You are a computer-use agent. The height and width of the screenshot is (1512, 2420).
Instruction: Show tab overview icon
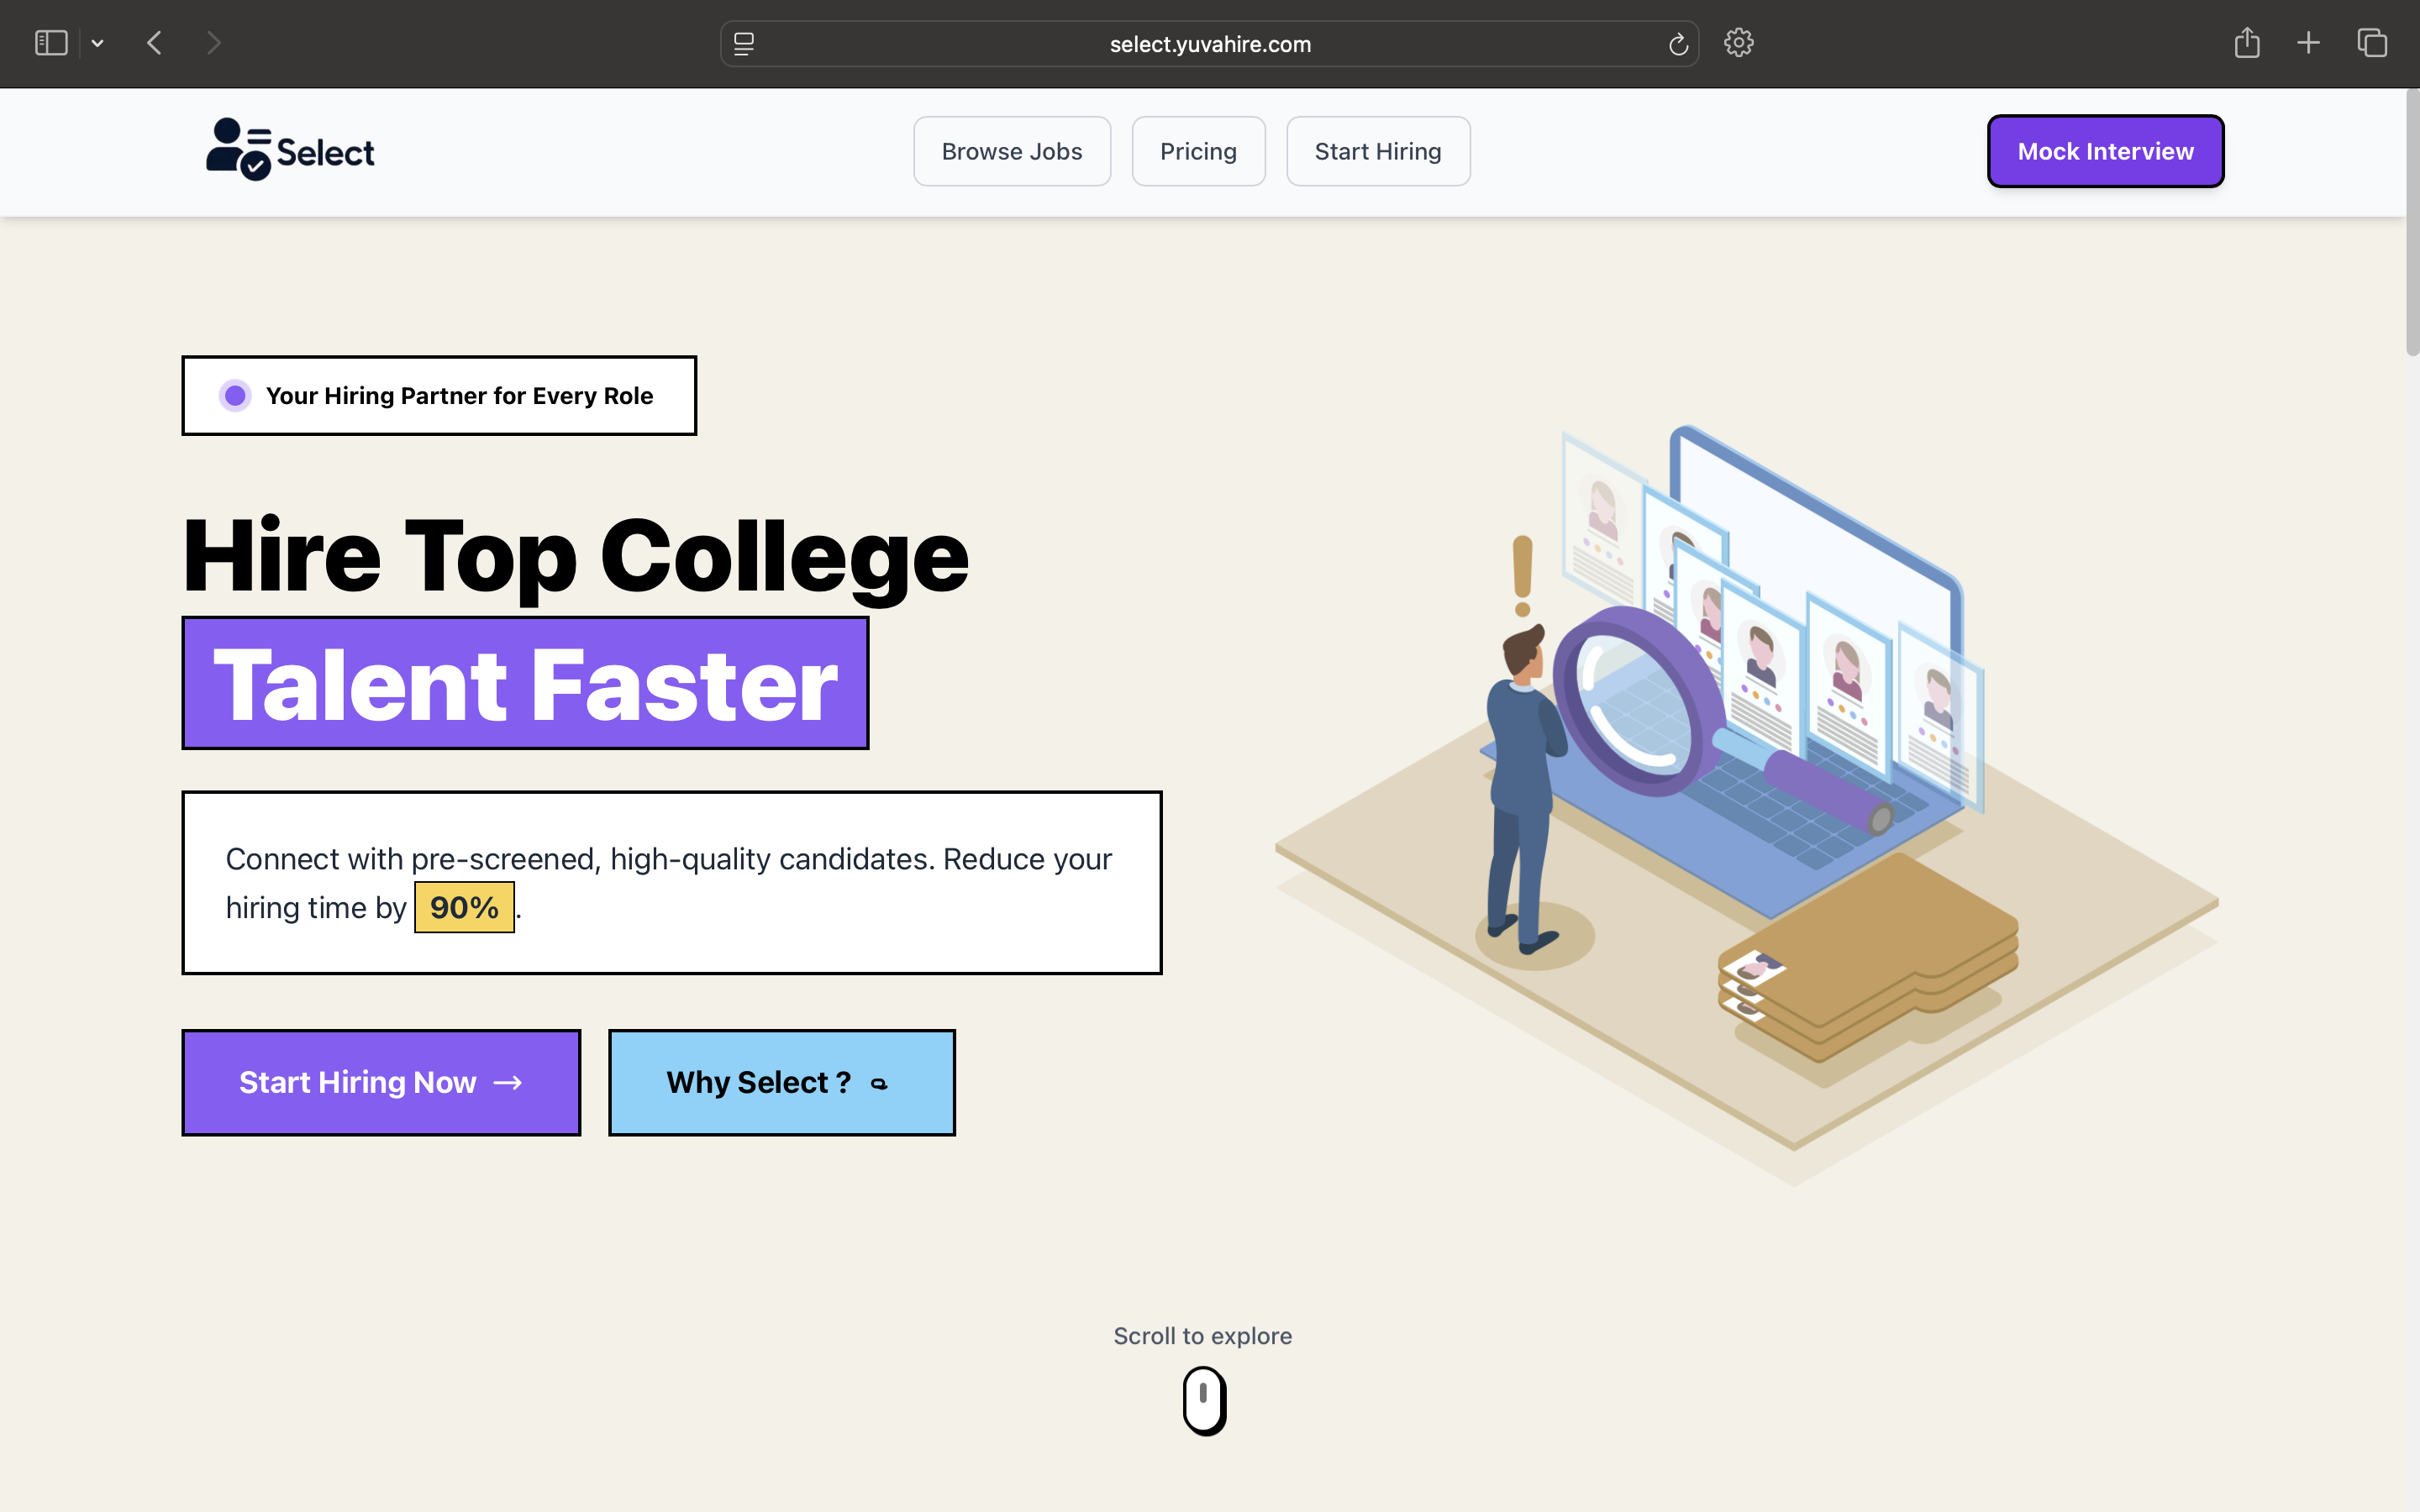click(x=2372, y=43)
